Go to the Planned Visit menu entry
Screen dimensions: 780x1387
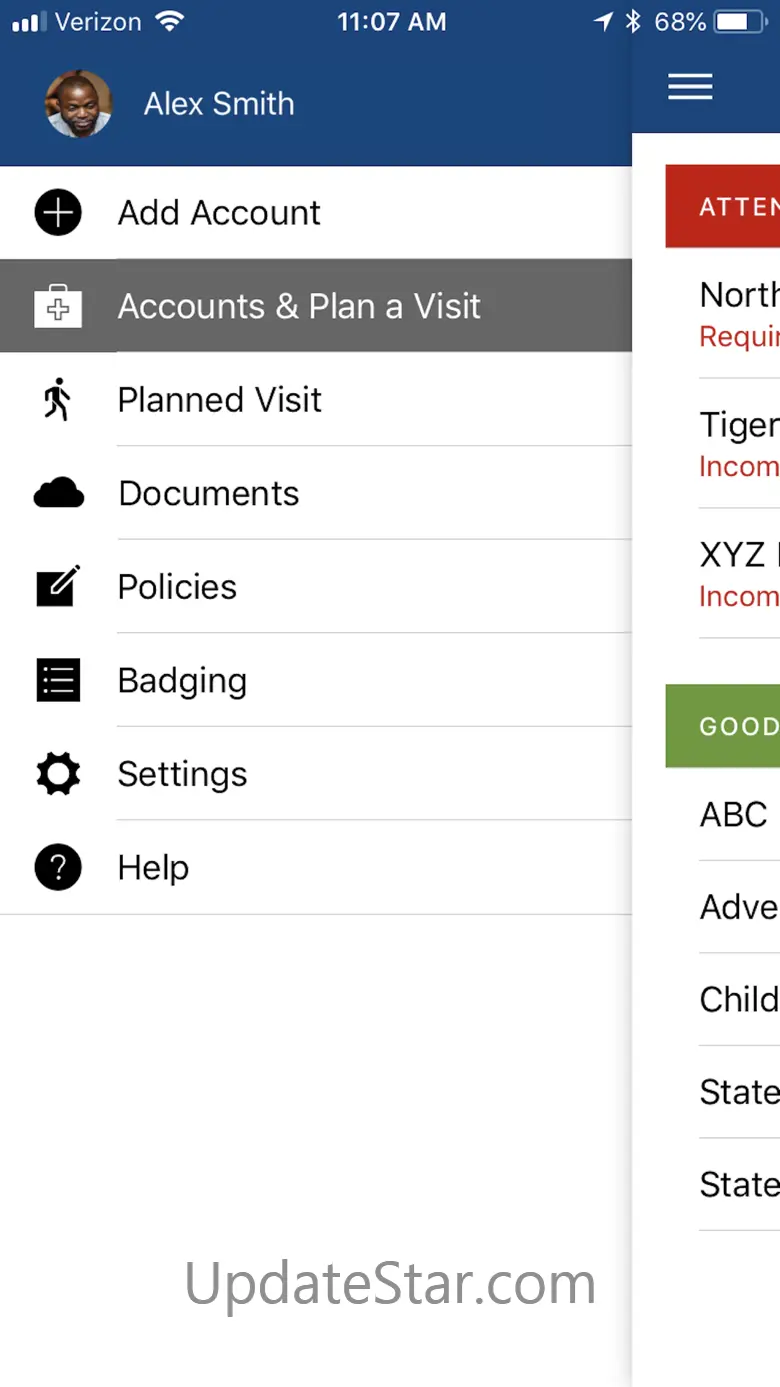(x=219, y=400)
